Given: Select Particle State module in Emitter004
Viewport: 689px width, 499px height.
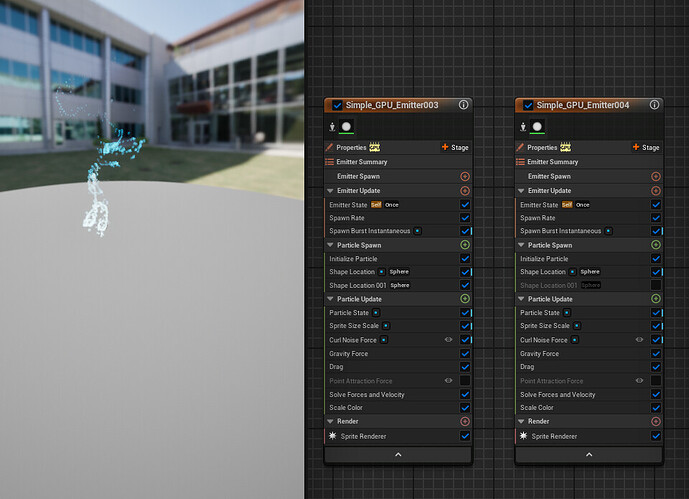Looking at the screenshot, I should 589,312.
